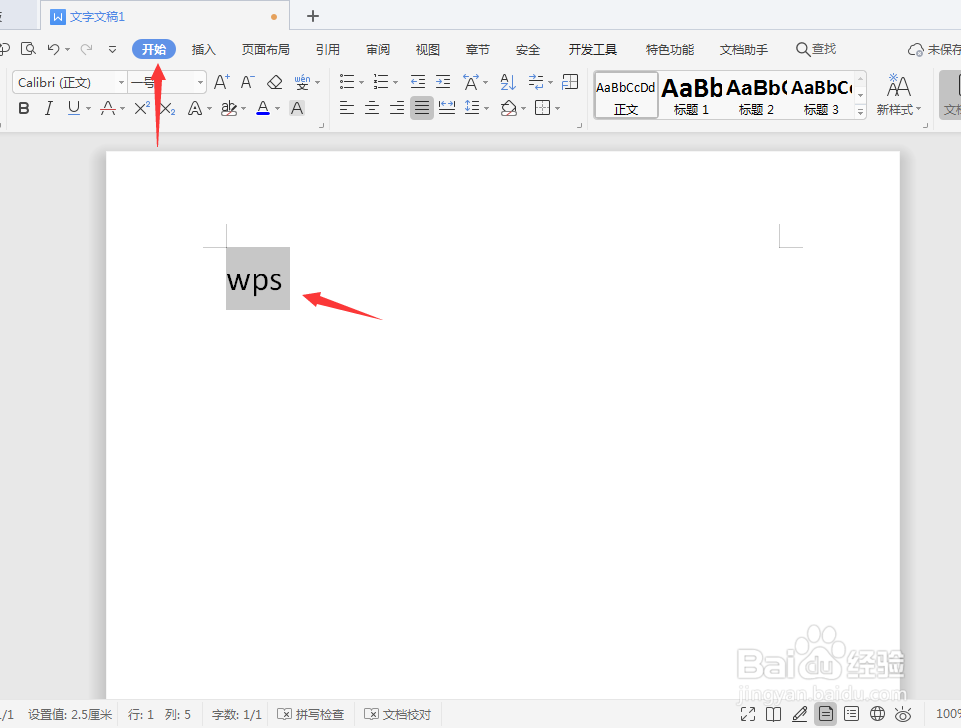Enable writing mode pen icon
961x728 pixels.
click(x=799, y=714)
